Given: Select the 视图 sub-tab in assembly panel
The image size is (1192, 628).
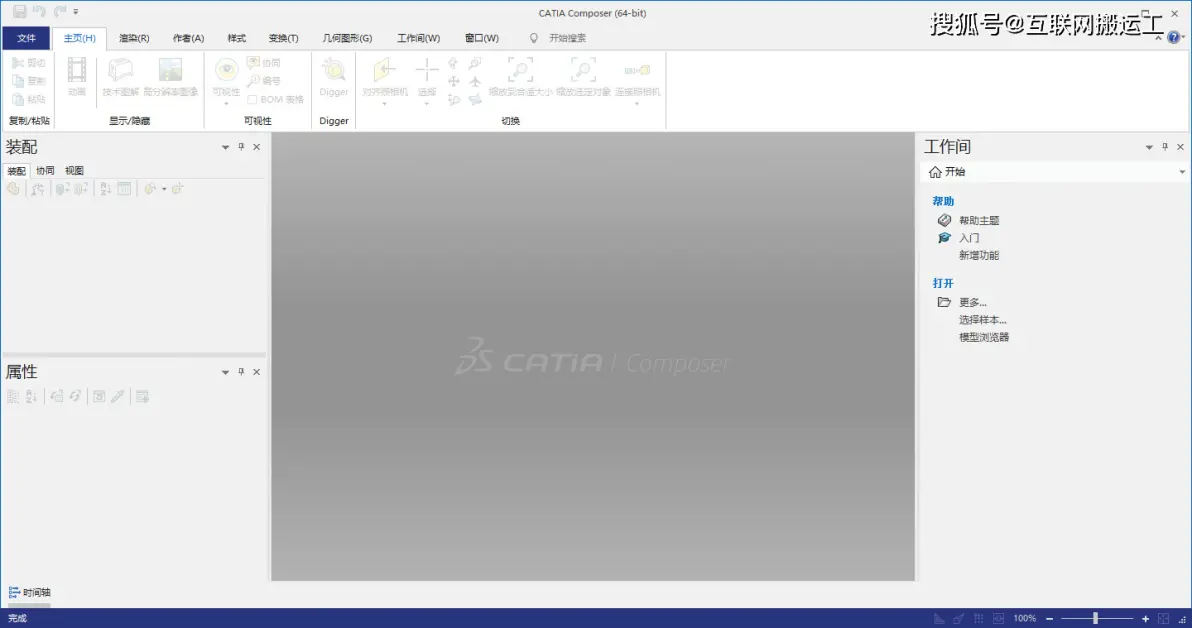Looking at the screenshot, I should (74, 171).
